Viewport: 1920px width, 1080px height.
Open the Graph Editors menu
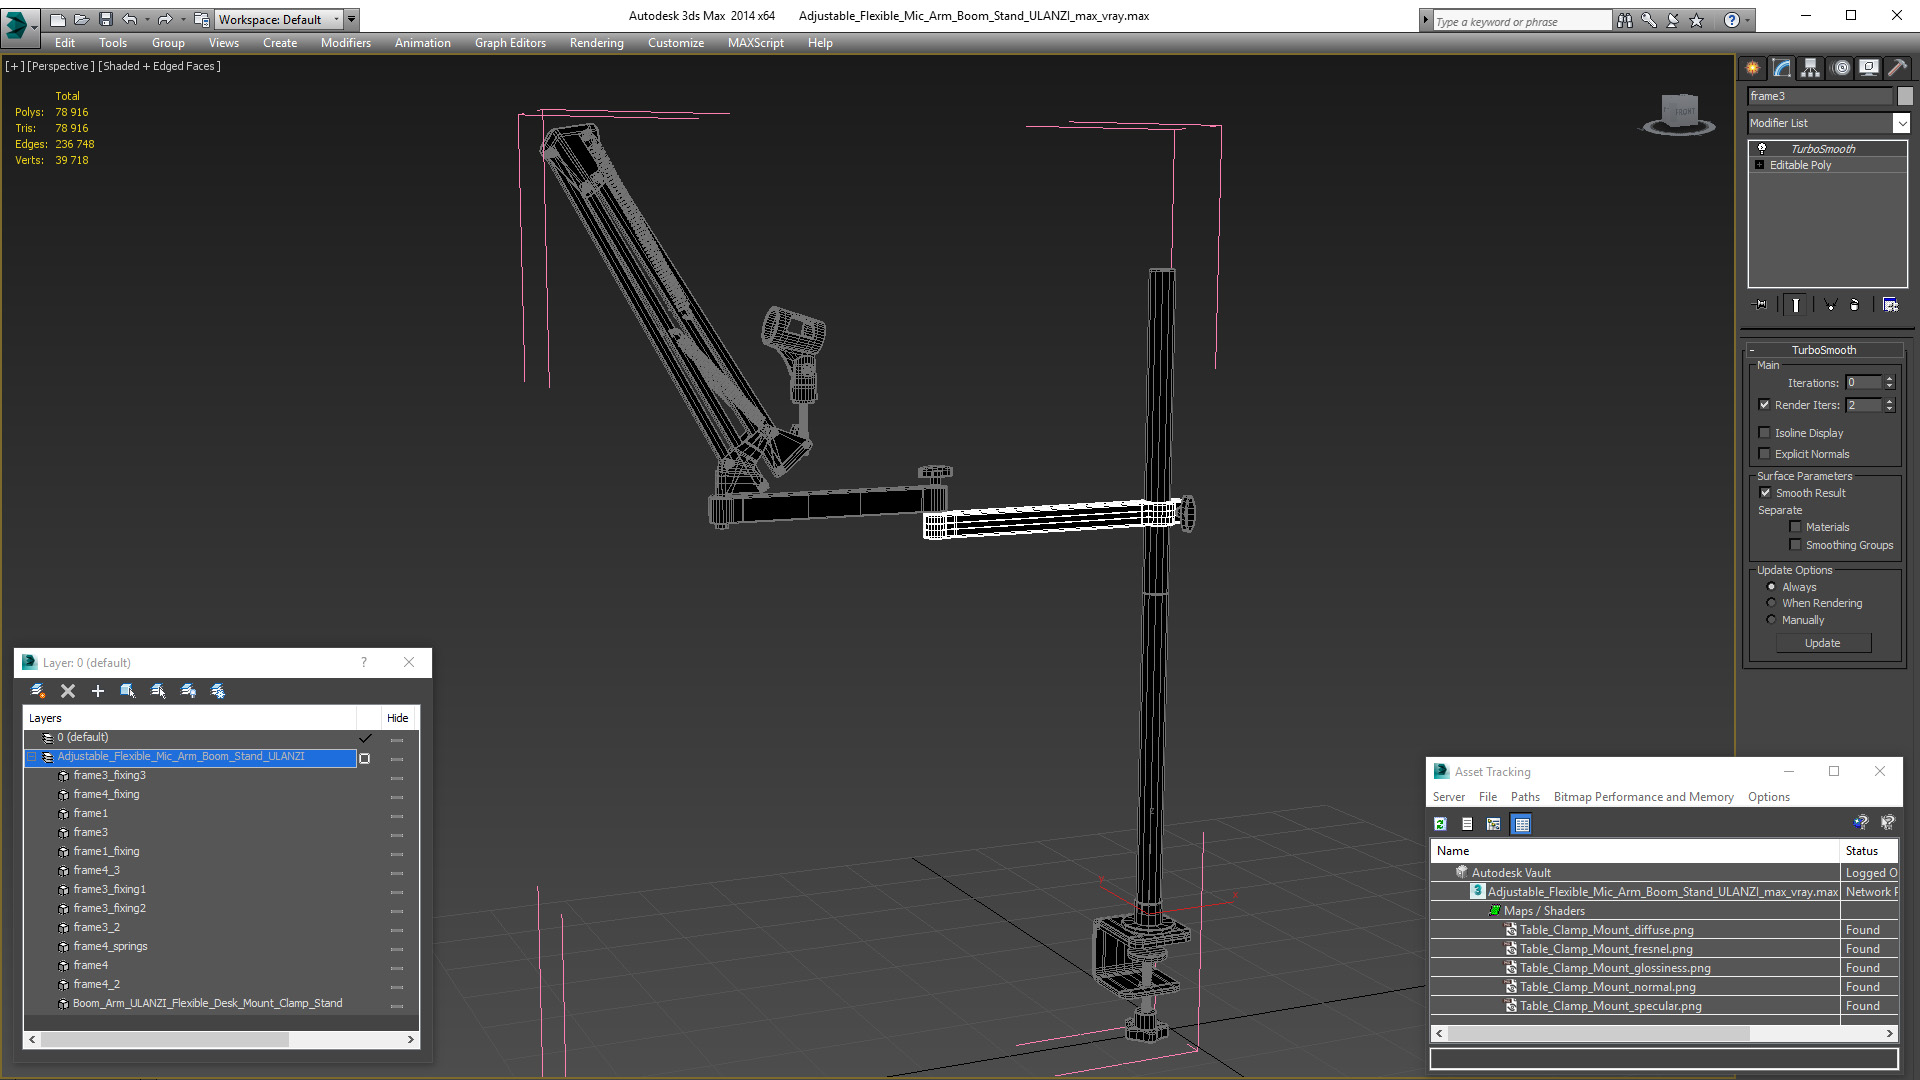pos(510,43)
